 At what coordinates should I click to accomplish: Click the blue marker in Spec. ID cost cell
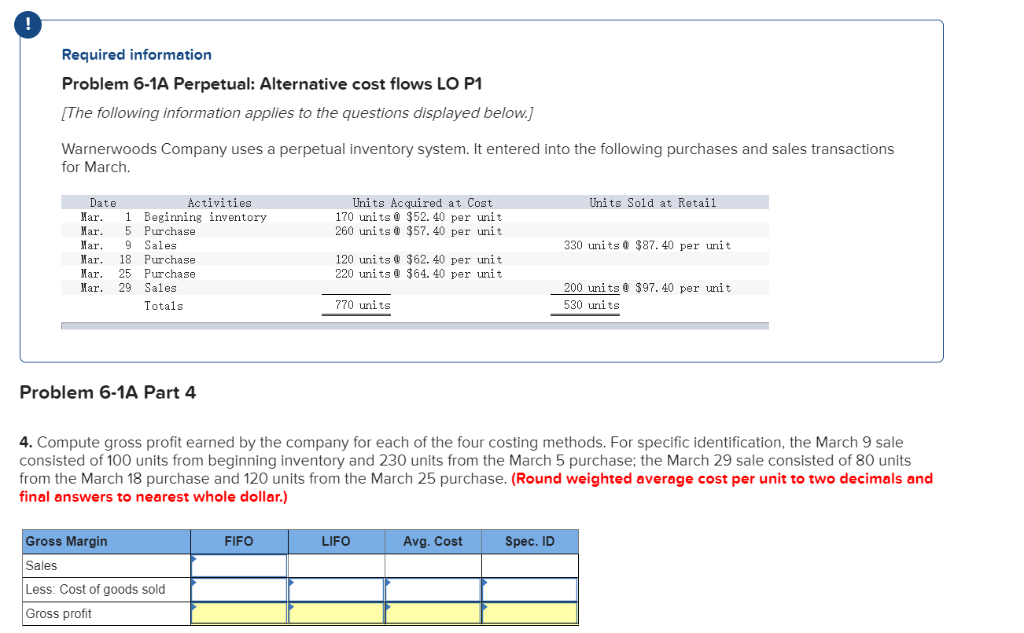pos(484,584)
